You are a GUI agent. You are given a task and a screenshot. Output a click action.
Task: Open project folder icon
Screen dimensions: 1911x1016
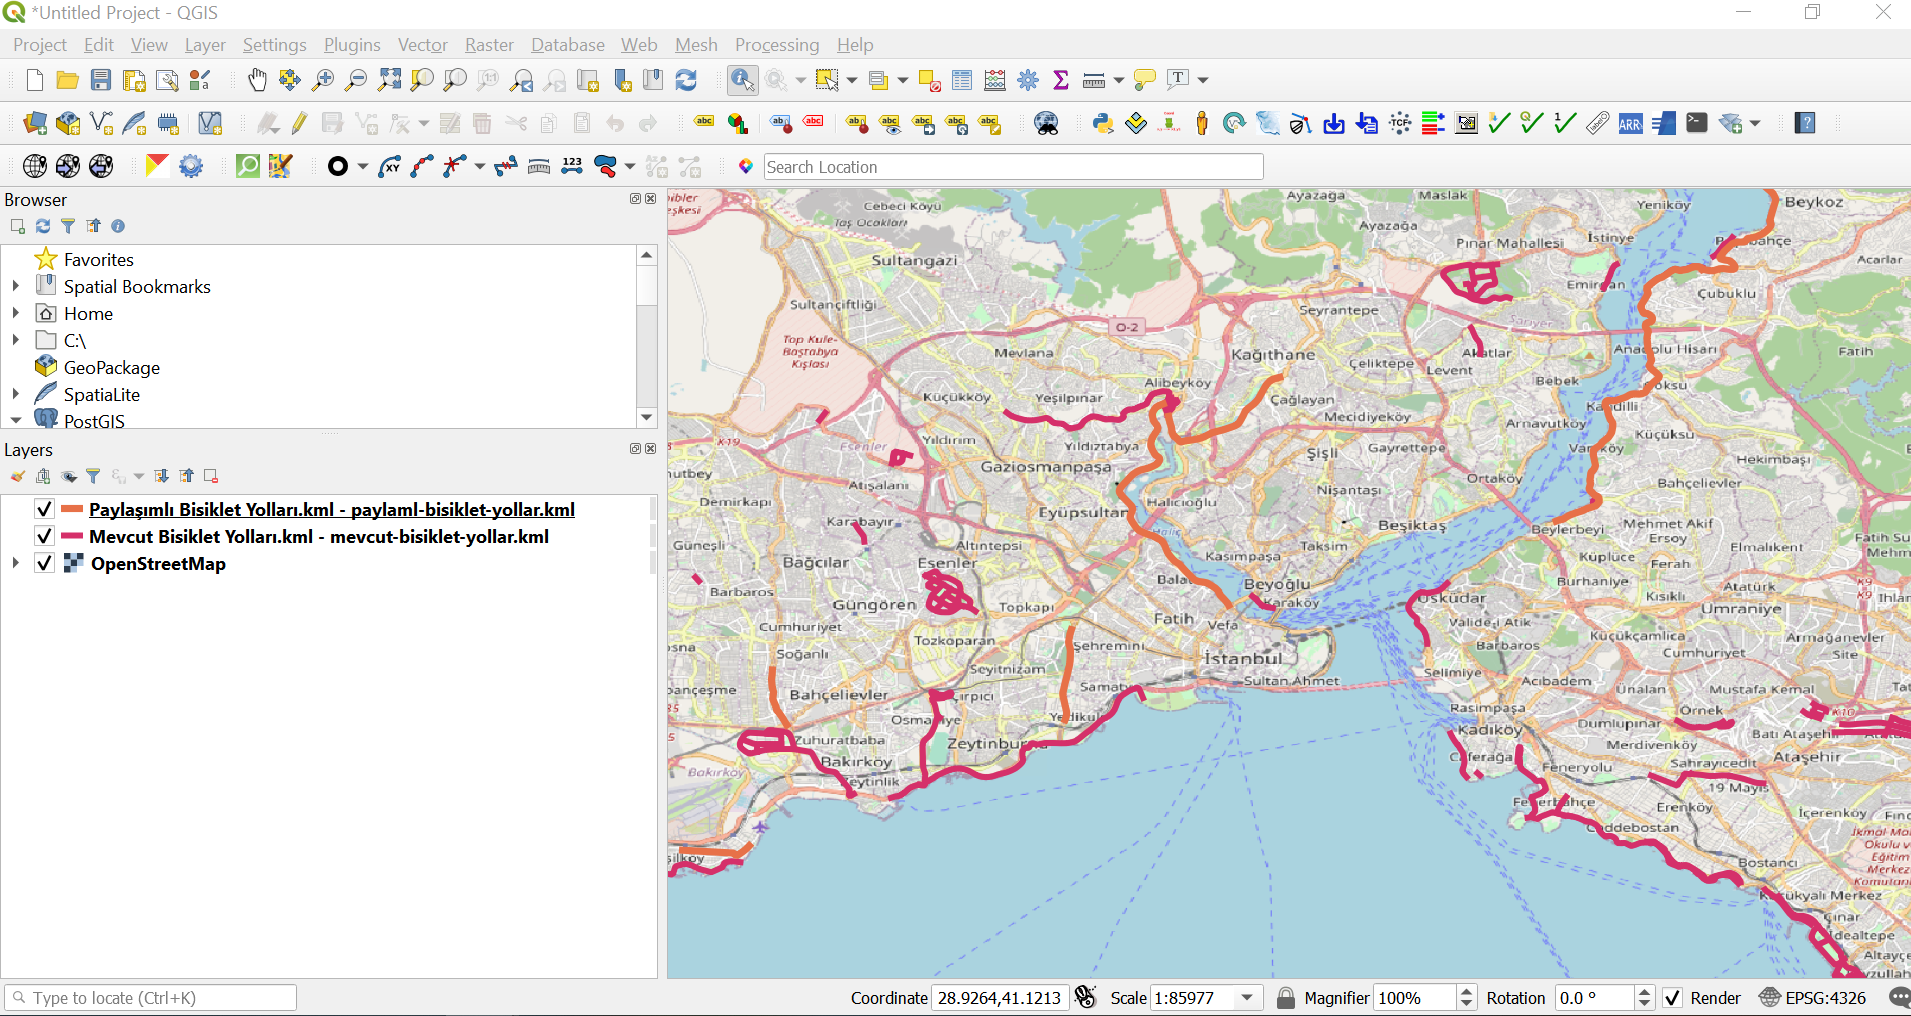tap(67, 80)
